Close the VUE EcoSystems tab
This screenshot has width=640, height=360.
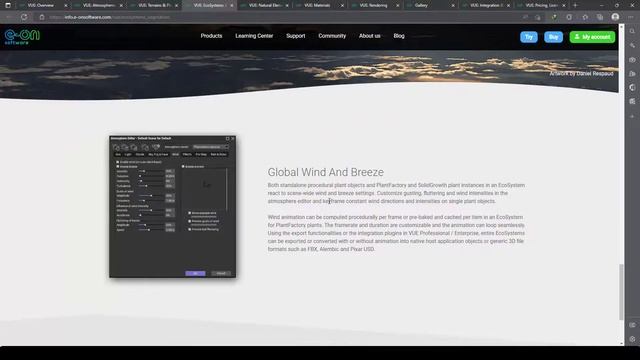coord(231,6)
